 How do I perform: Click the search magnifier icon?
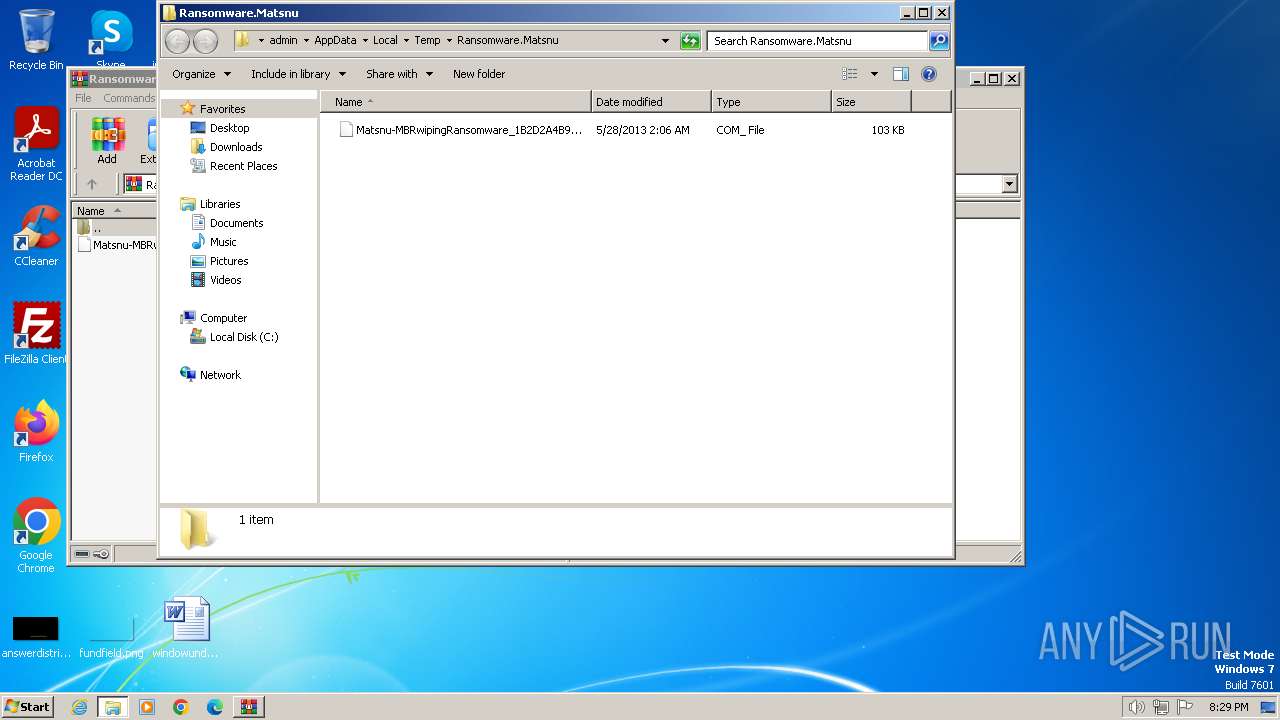pyautogui.click(x=938, y=41)
